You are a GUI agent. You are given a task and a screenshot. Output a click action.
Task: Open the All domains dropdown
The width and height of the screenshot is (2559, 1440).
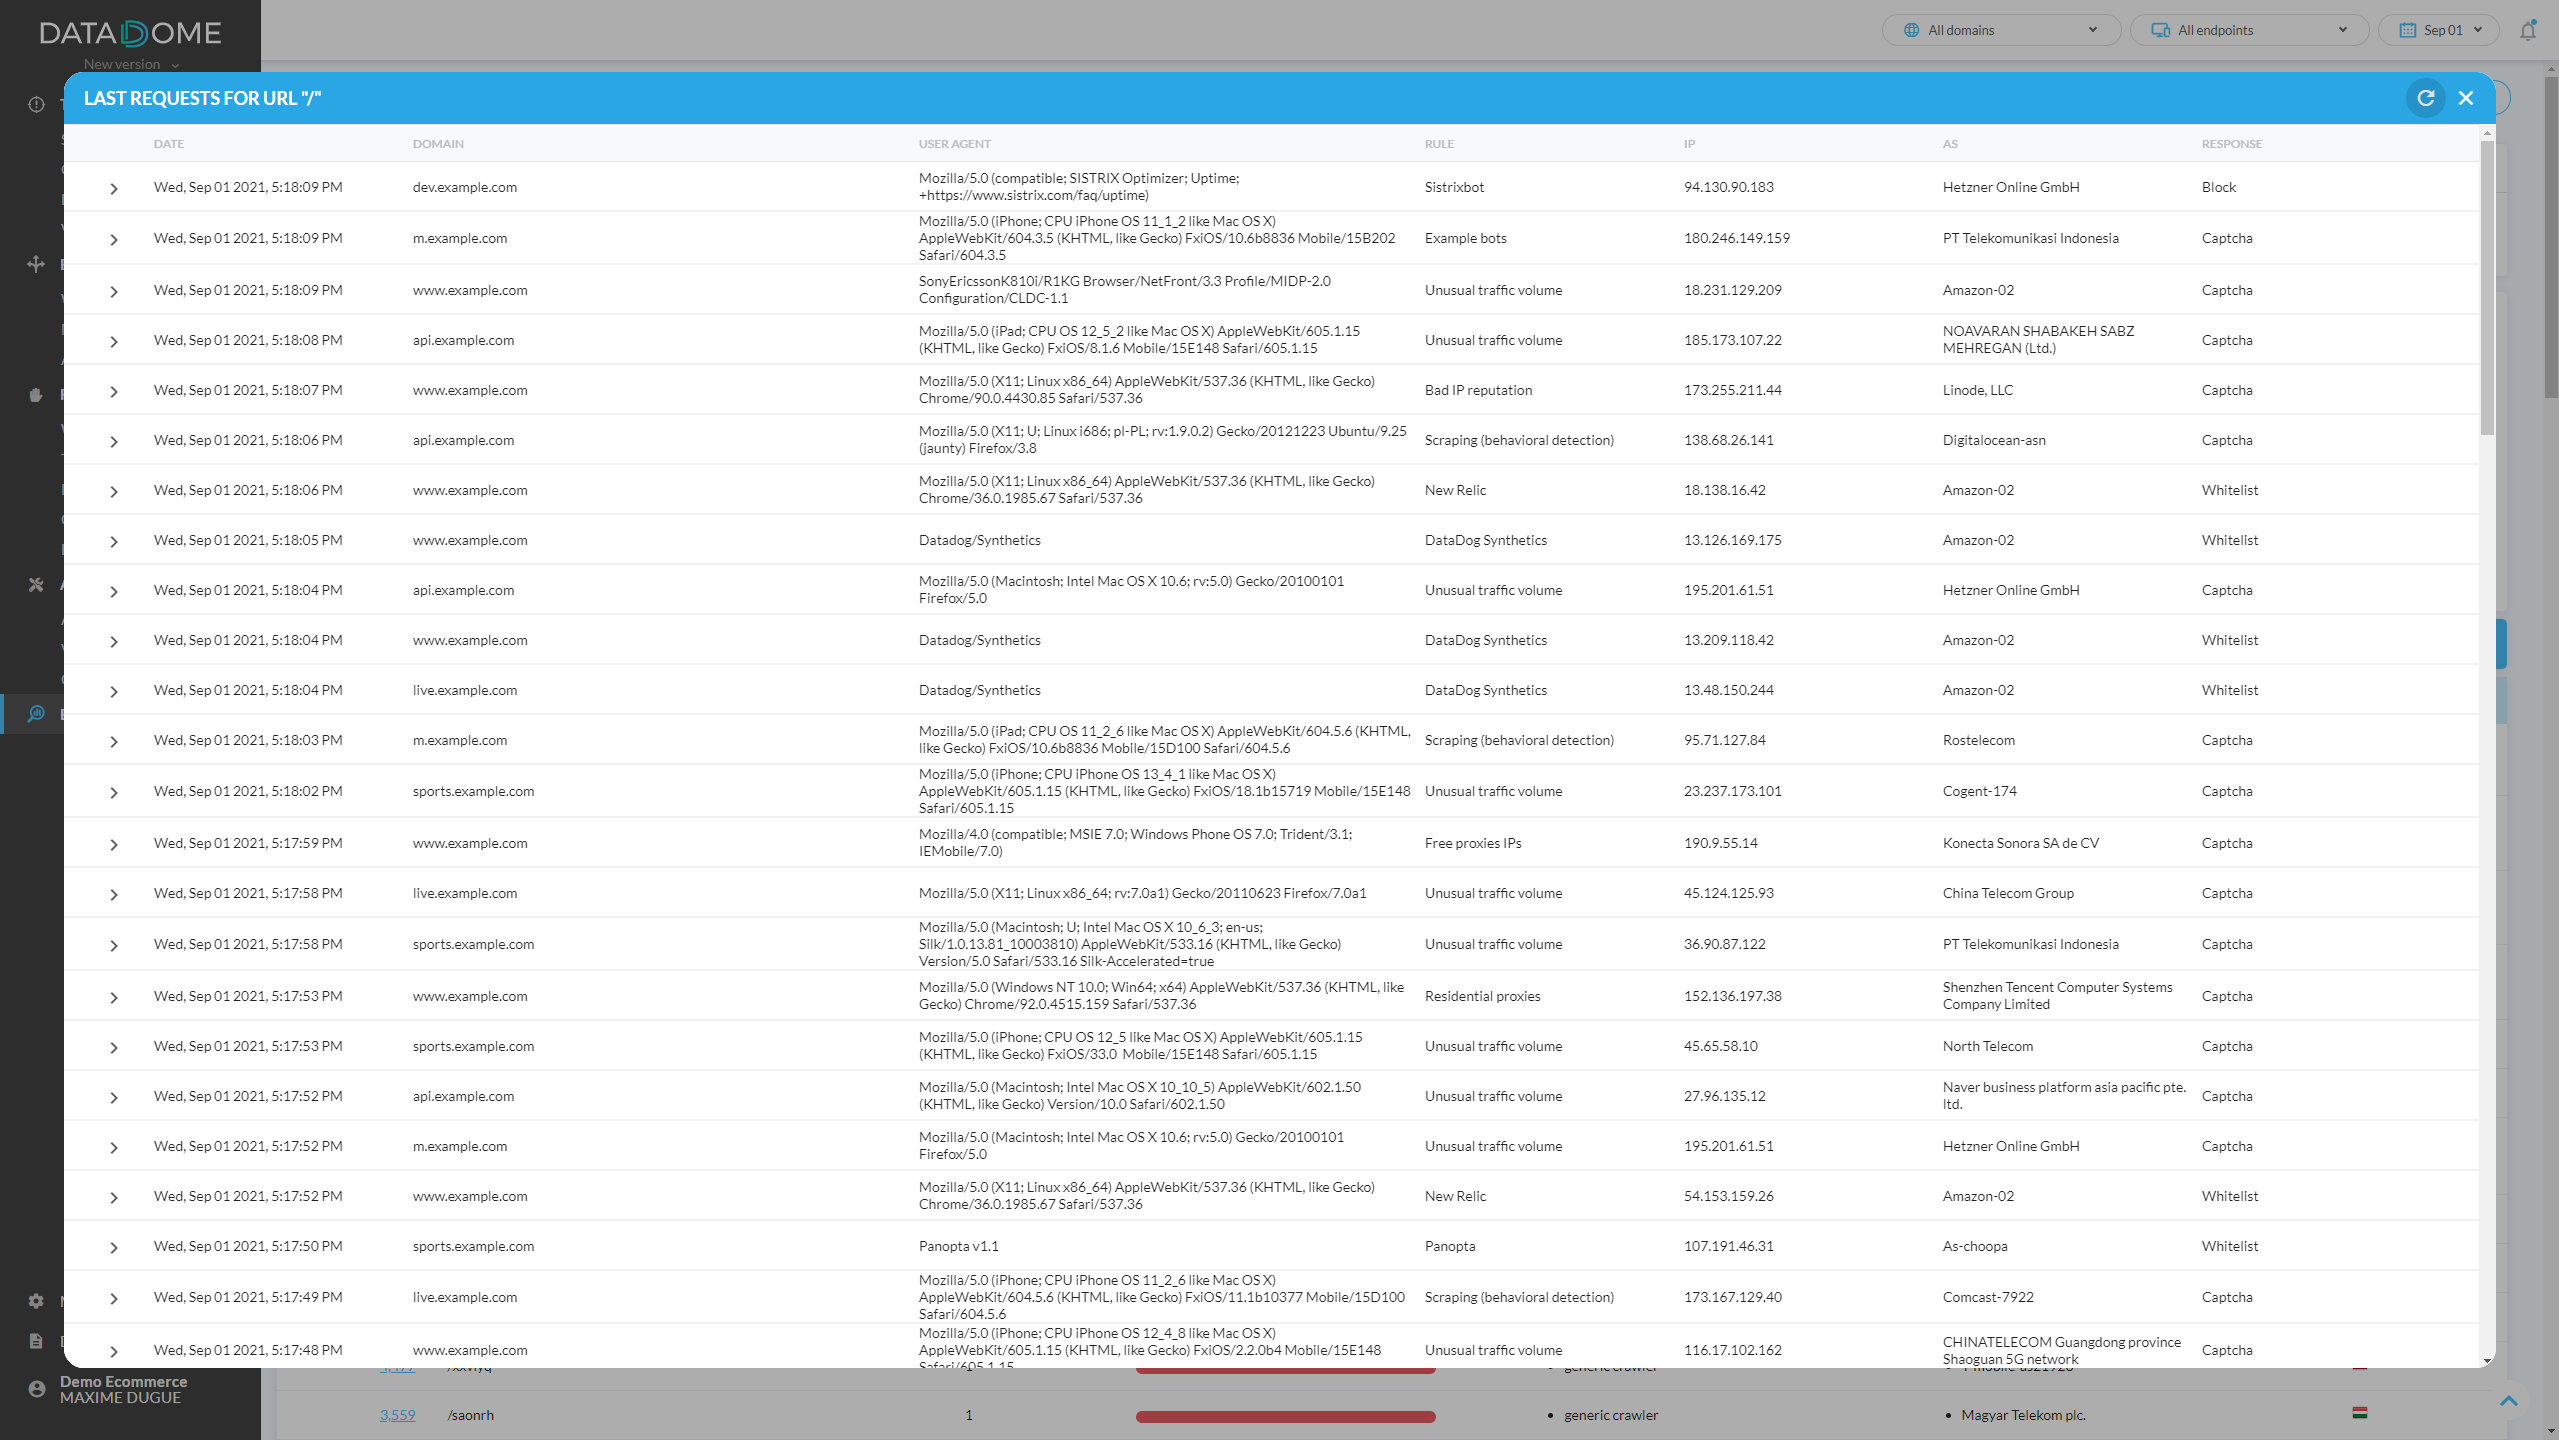2000,30
